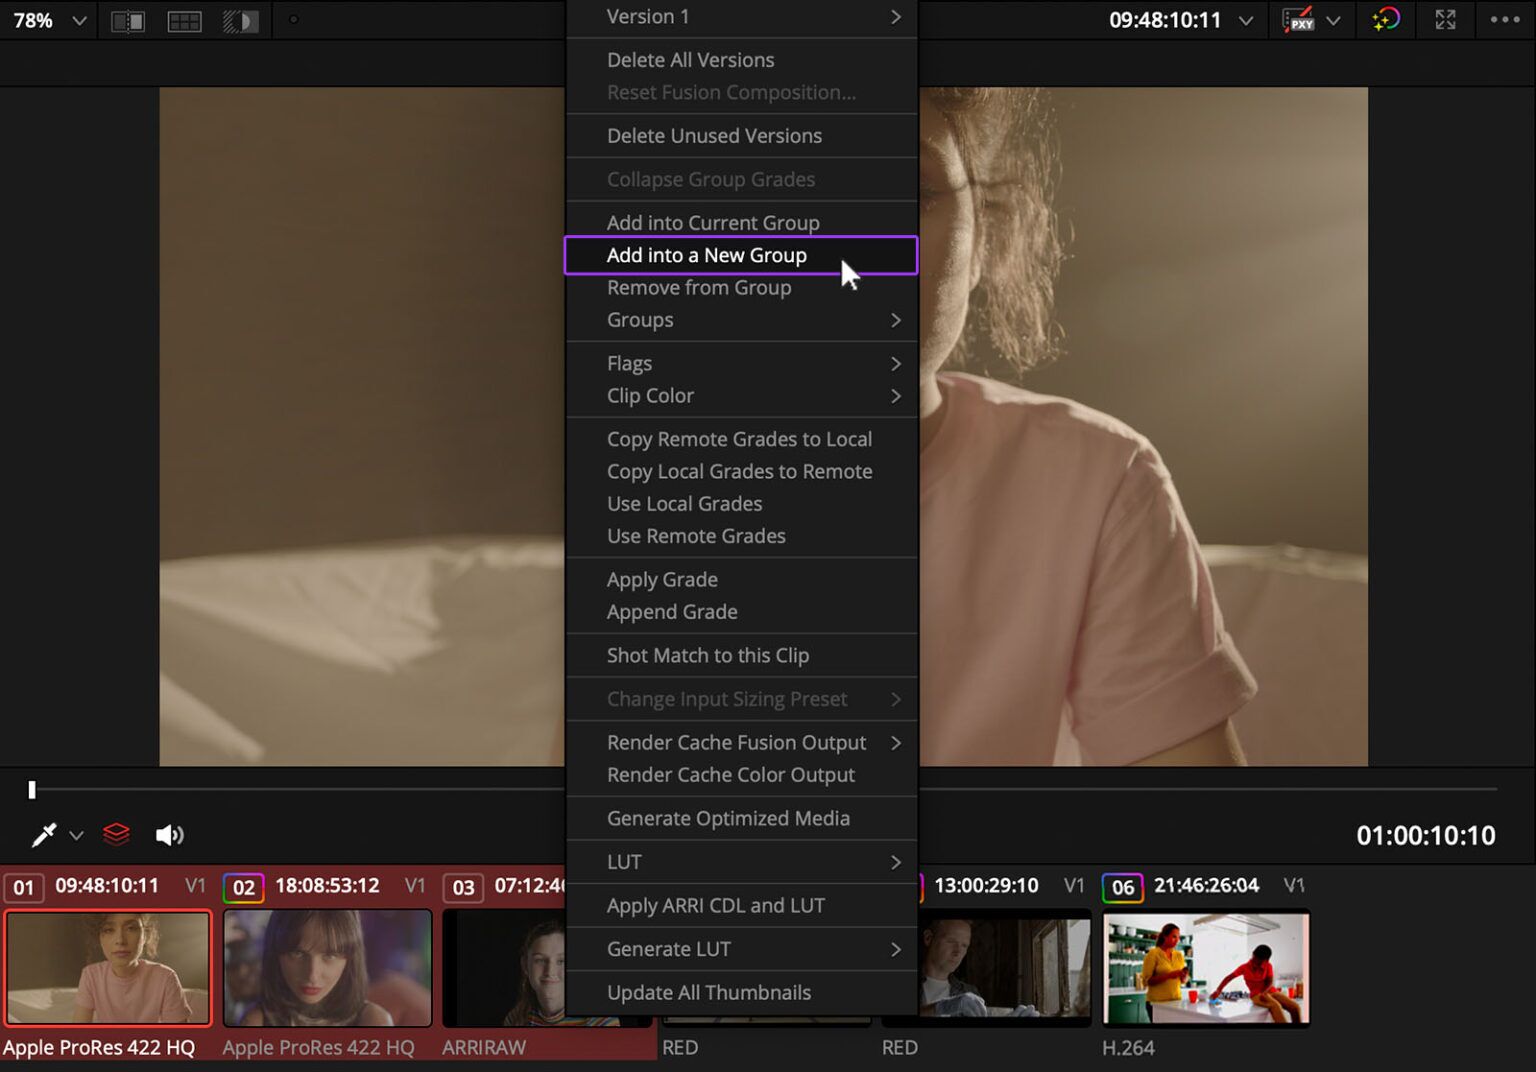Click the red layers unmix icon
This screenshot has height=1072, width=1536.
pos(116,834)
